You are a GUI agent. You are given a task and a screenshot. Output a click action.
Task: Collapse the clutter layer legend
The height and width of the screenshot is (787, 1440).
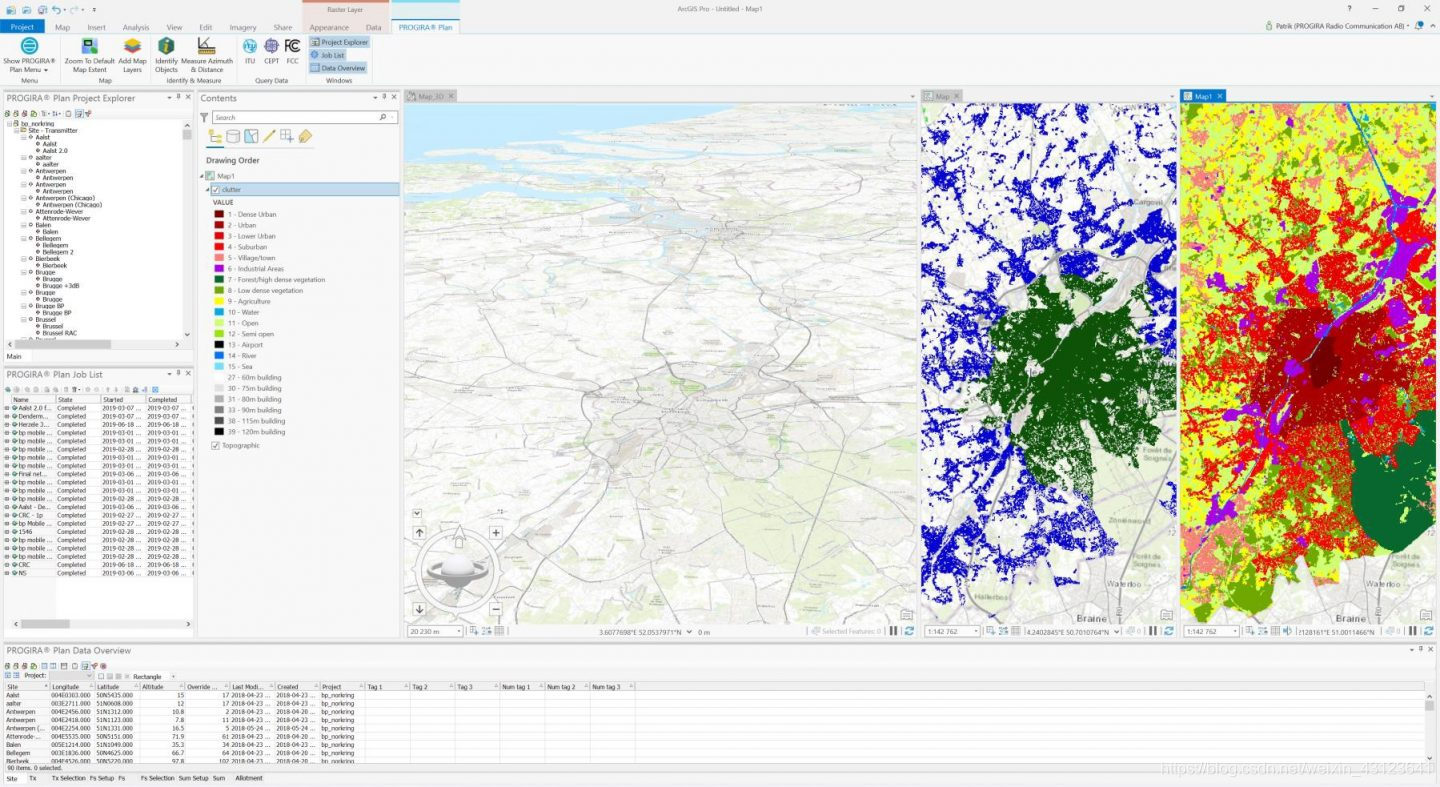[207, 189]
